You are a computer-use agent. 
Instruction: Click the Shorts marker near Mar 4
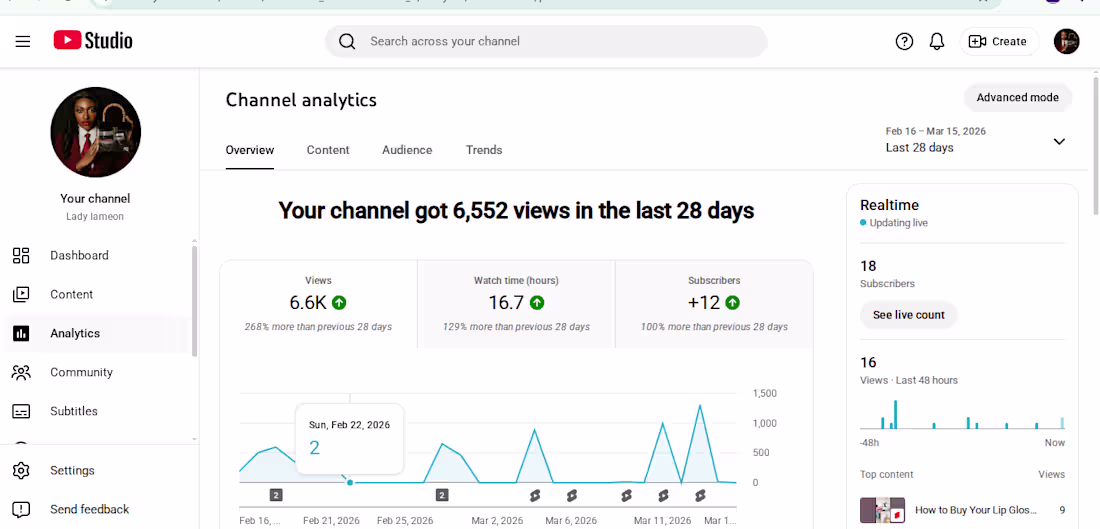point(535,495)
